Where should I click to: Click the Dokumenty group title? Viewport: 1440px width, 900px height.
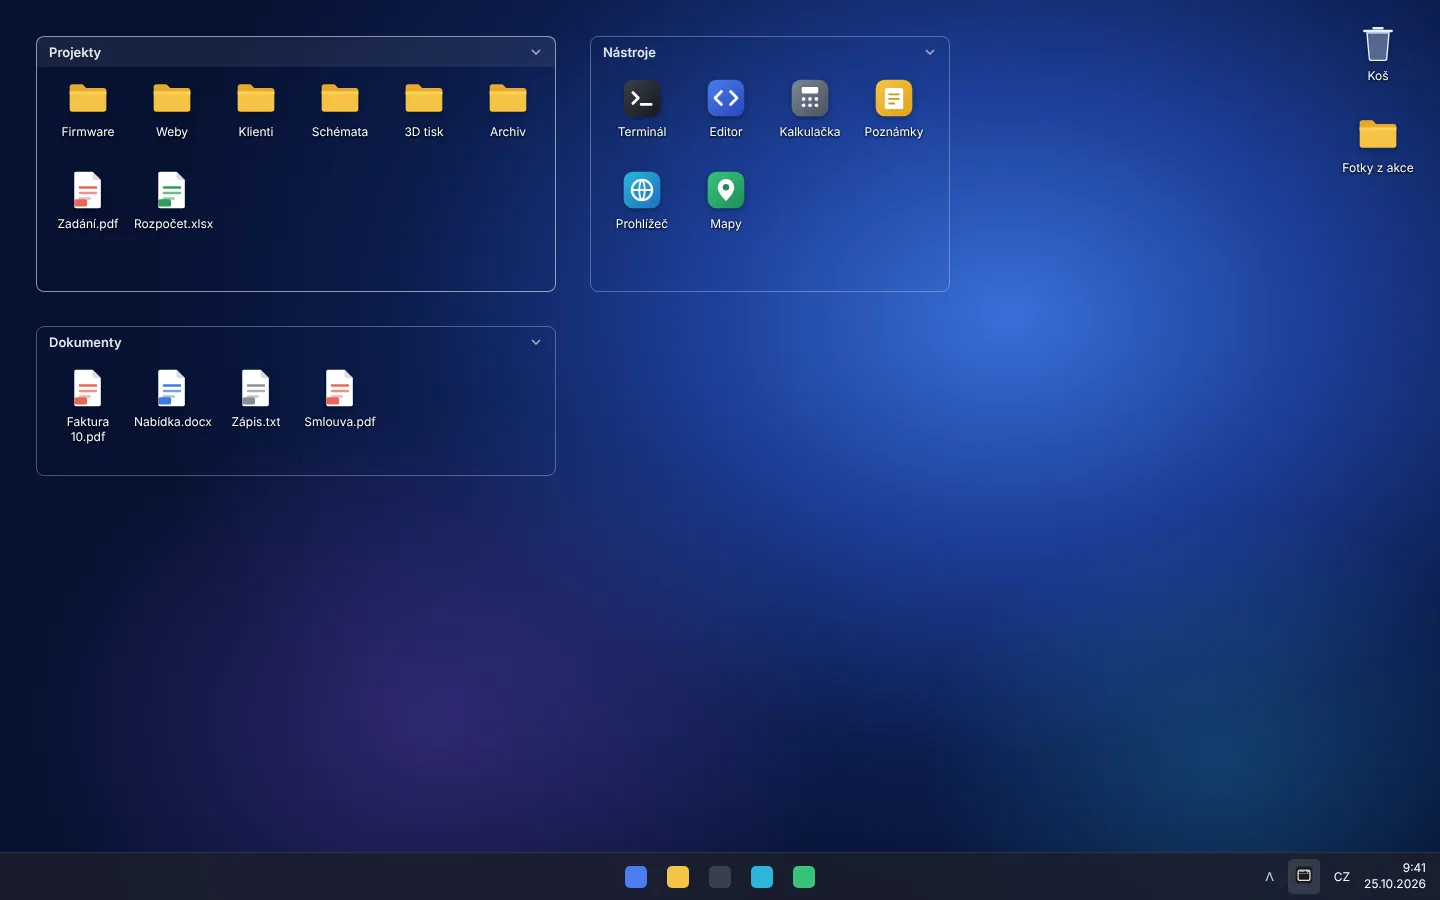point(85,342)
